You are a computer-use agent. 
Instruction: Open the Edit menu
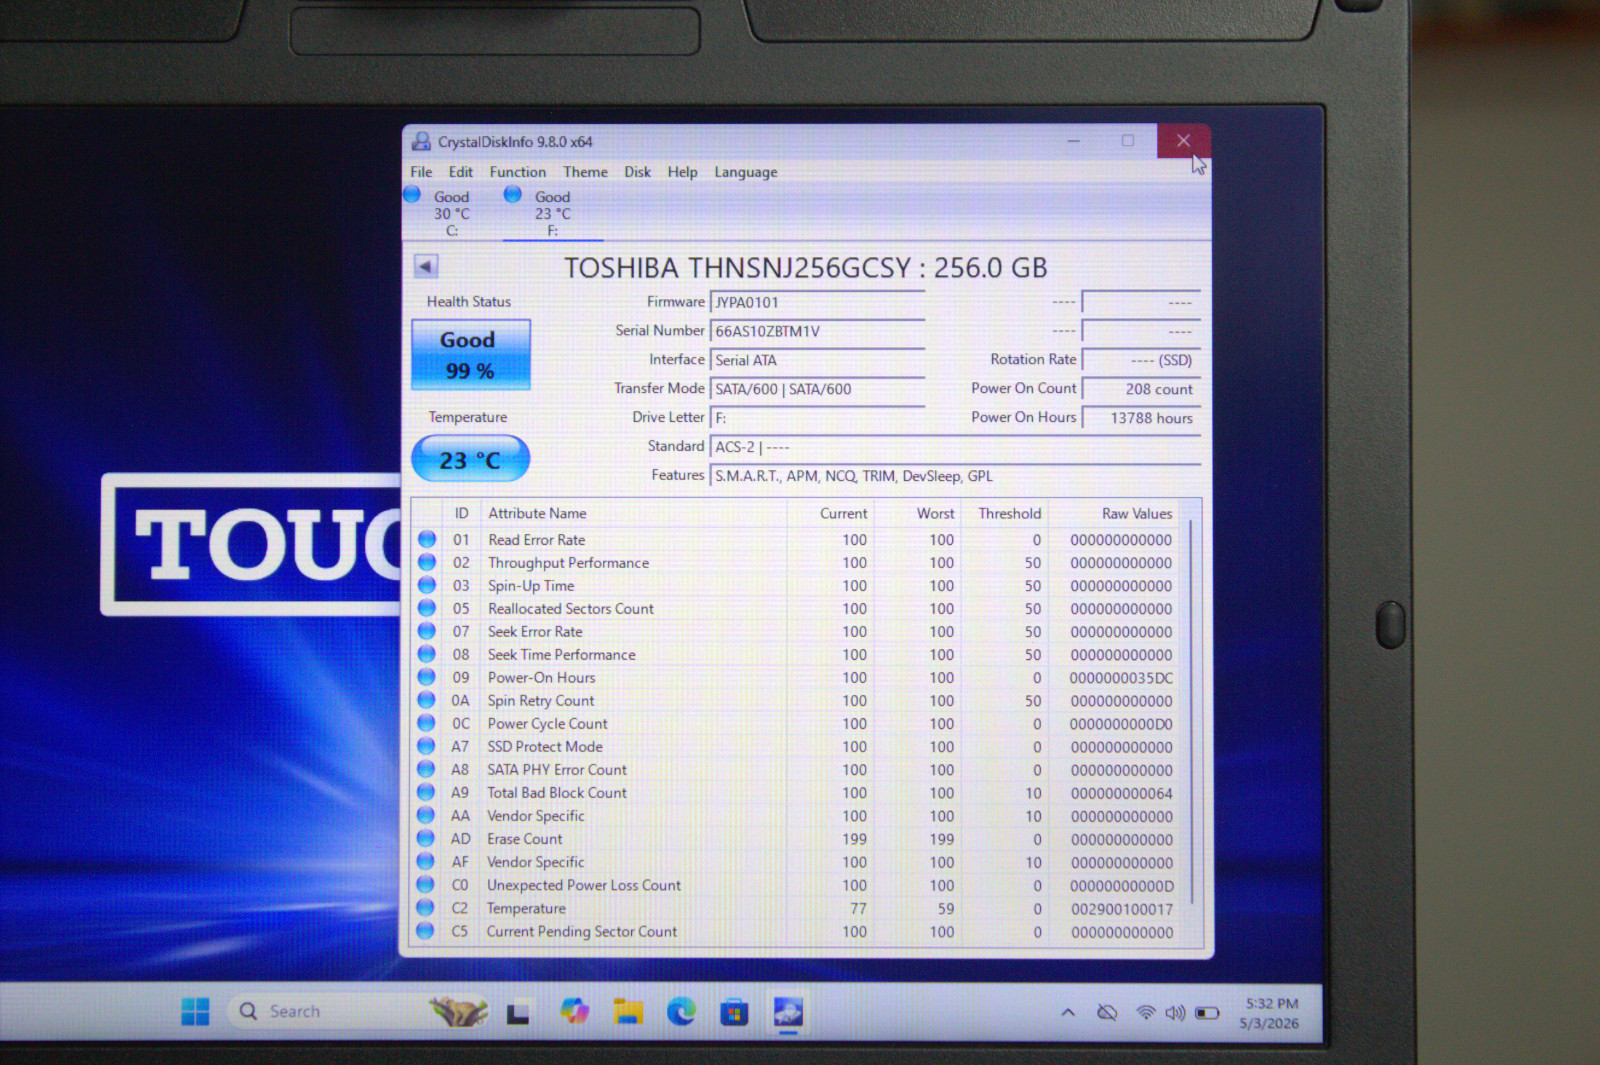[x=460, y=172]
